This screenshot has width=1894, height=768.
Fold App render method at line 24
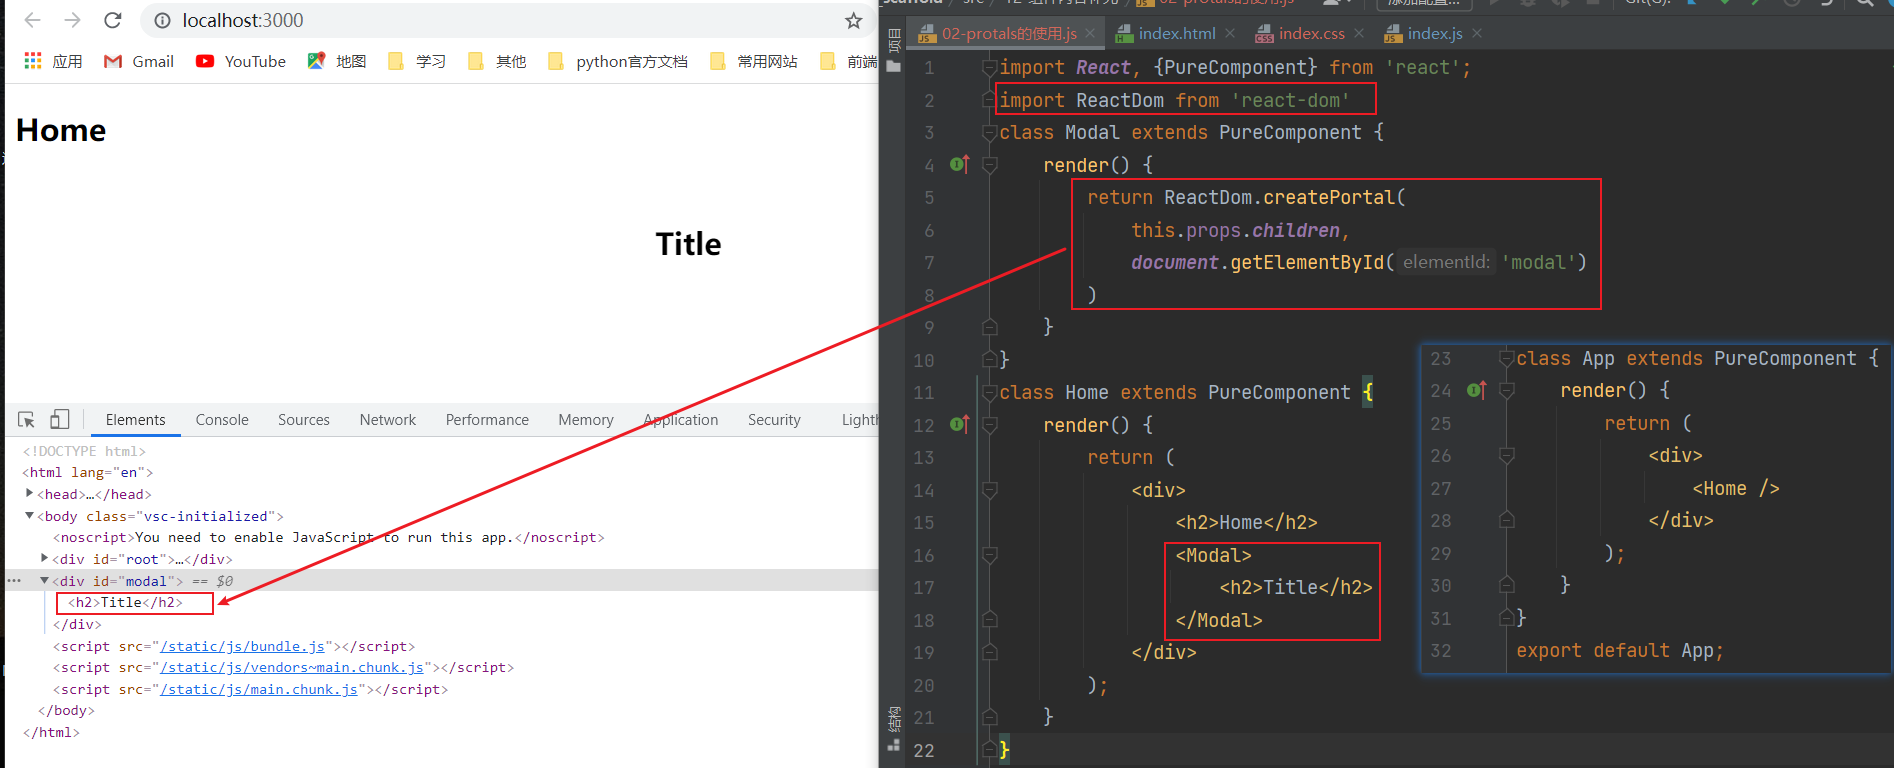coord(1507,391)
